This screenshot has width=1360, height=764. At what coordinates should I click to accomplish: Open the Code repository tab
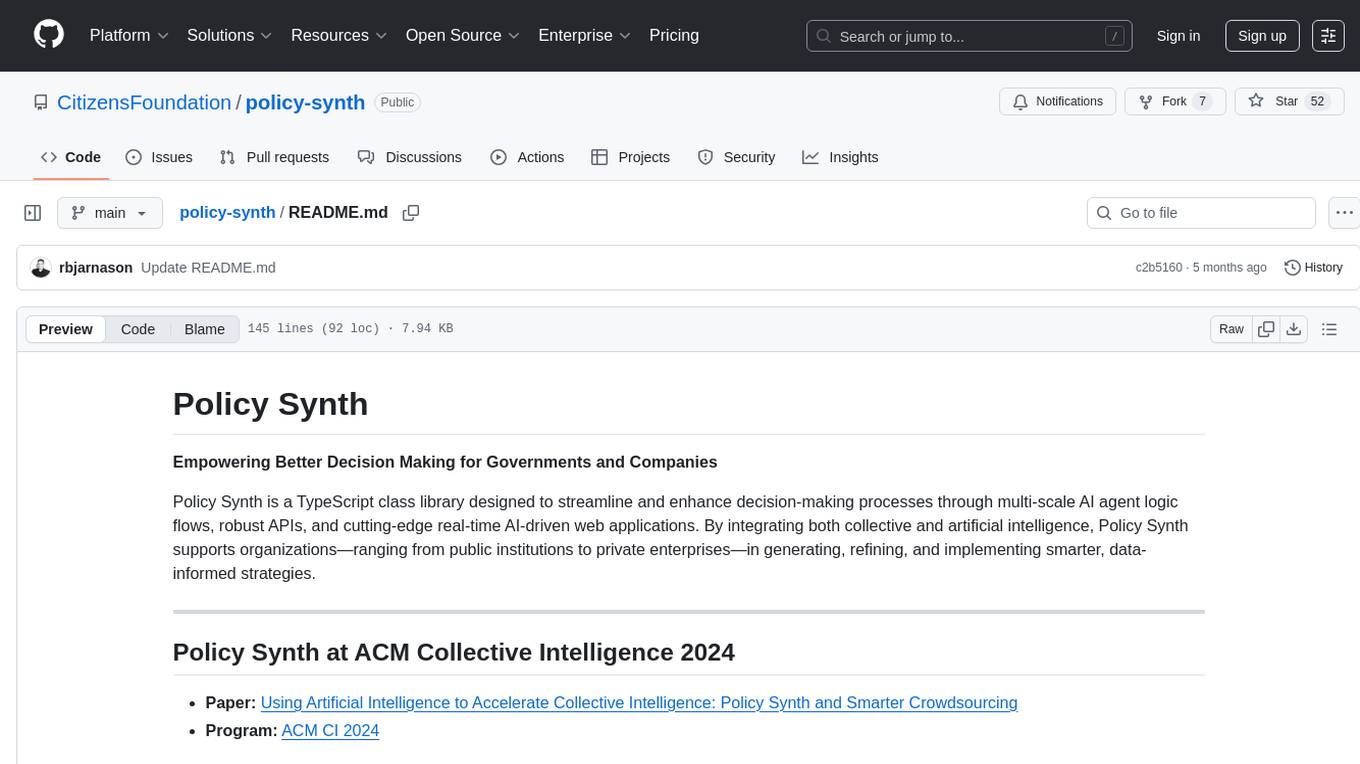click(x=70, y=157)
